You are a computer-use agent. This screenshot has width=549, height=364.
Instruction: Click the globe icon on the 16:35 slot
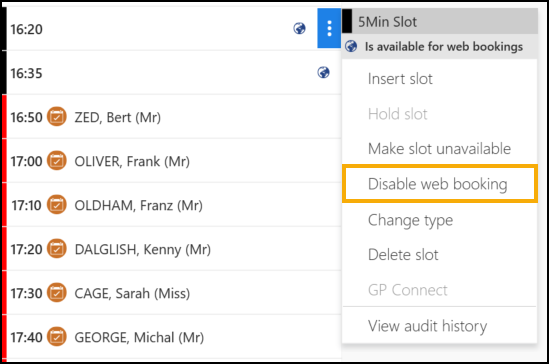pos(323,72)
